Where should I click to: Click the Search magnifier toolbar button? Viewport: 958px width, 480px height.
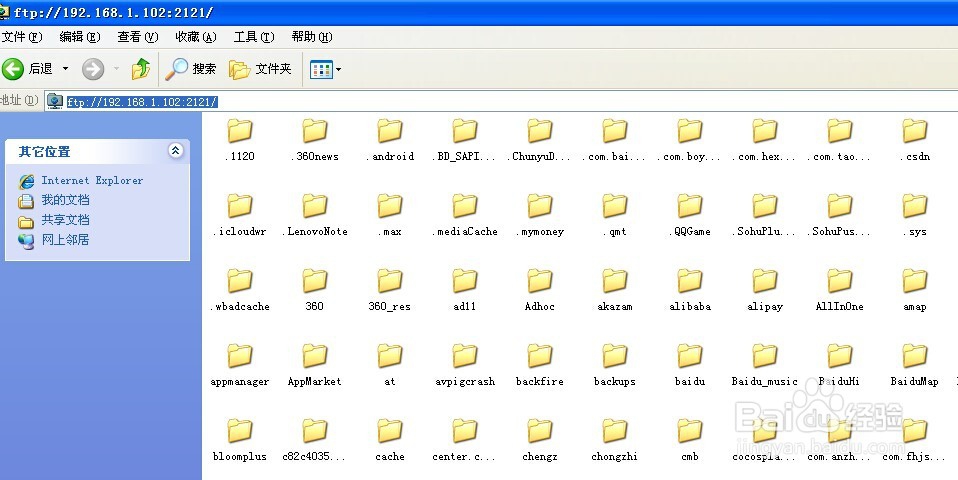[191, 69]
